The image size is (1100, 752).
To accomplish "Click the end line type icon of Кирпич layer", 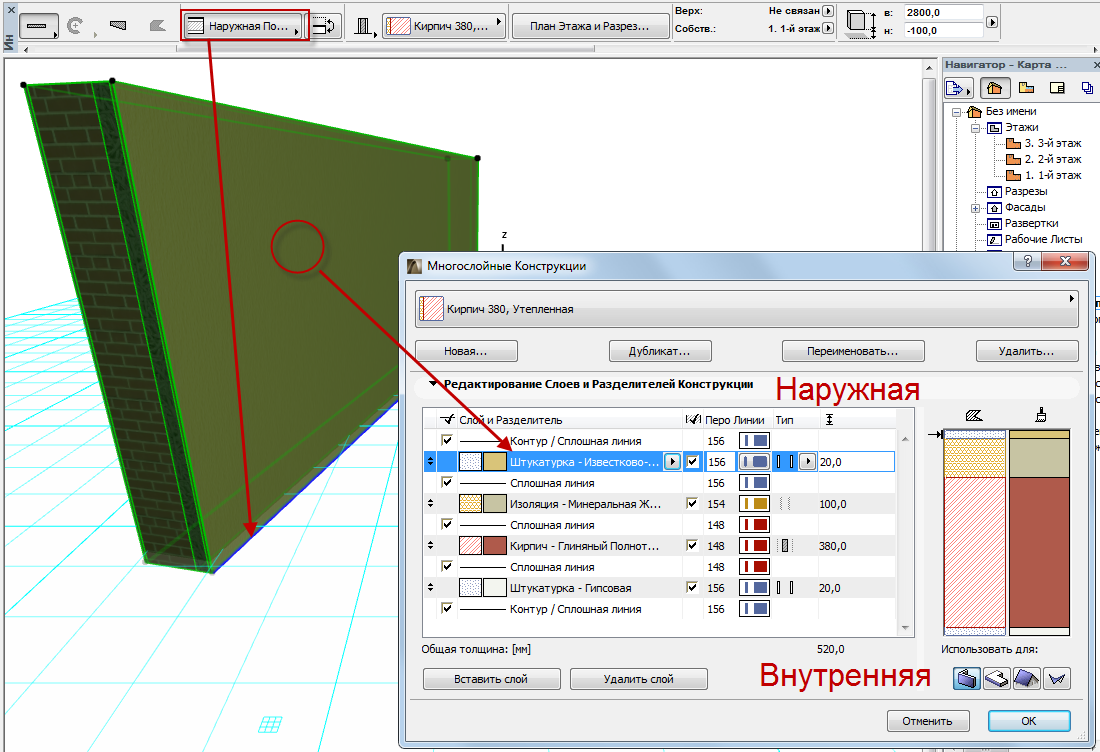I will [785, 546].
